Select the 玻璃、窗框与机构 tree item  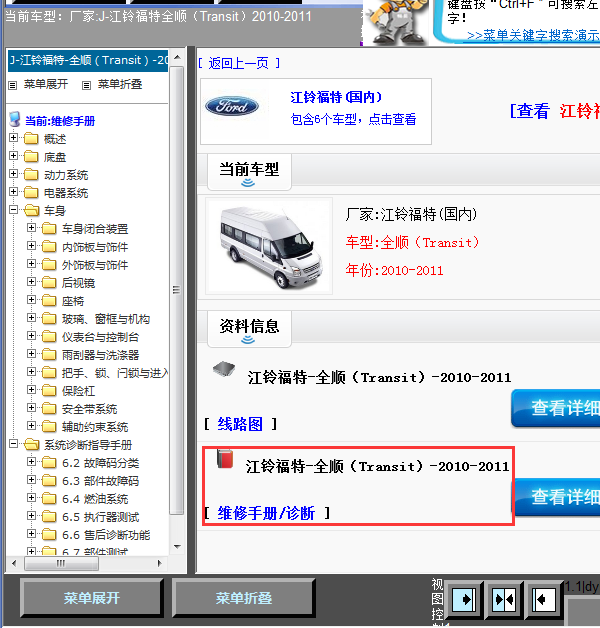click(x=106, y=319)
